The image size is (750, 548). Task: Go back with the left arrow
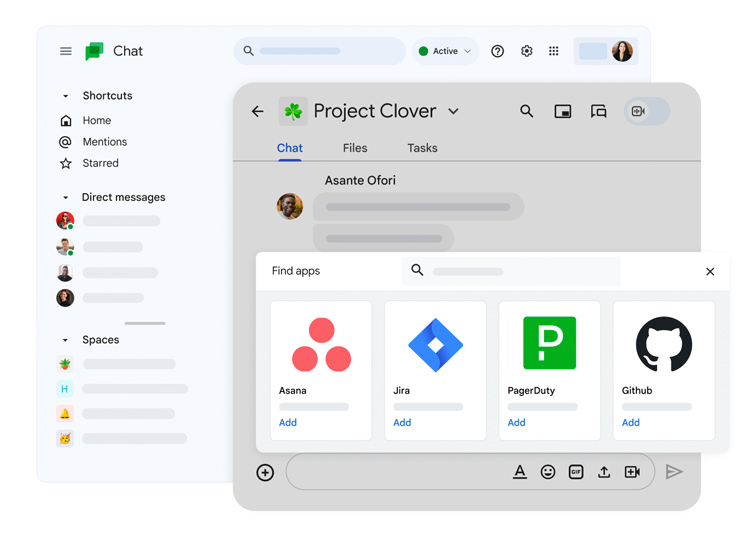(257, 111)
